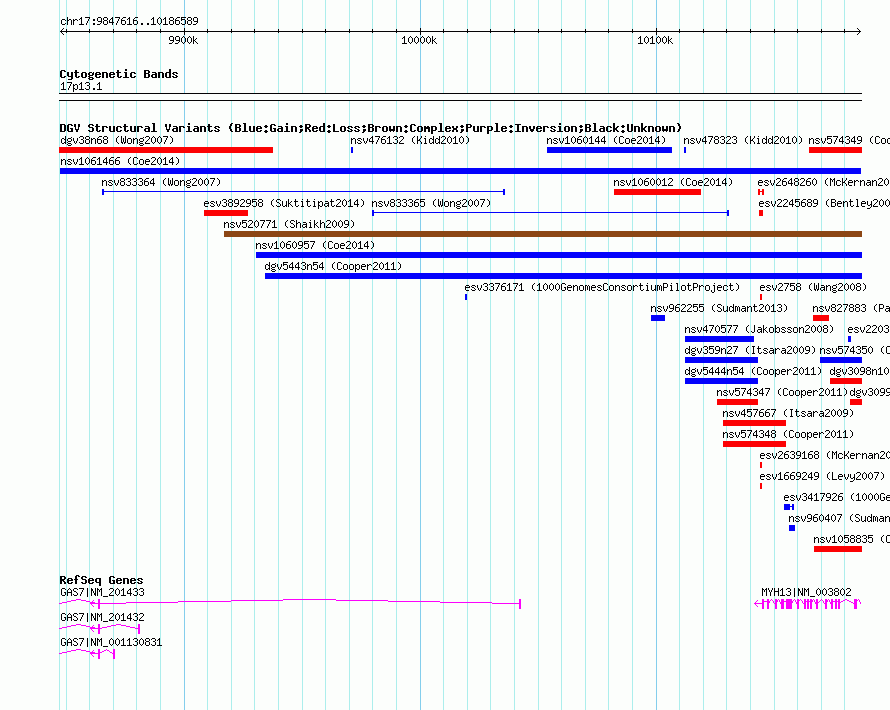Image resolution: width=890 pixels, height=710 pixels.
Task: Open esv3376171 1000GenomesConsortiumPilotProject label
Action: (x=603, y=287)
